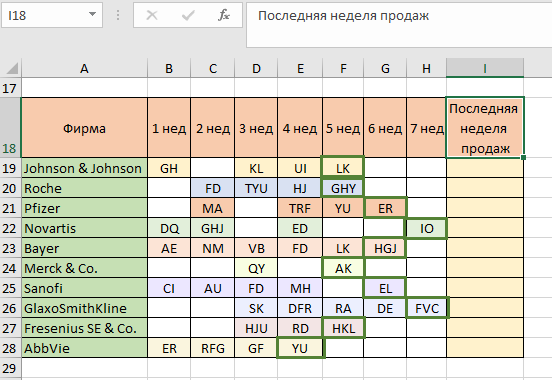Click the 'HJU' cell in Fresenius row
This screenshot has height=380, width=552.
pos(256,328)
